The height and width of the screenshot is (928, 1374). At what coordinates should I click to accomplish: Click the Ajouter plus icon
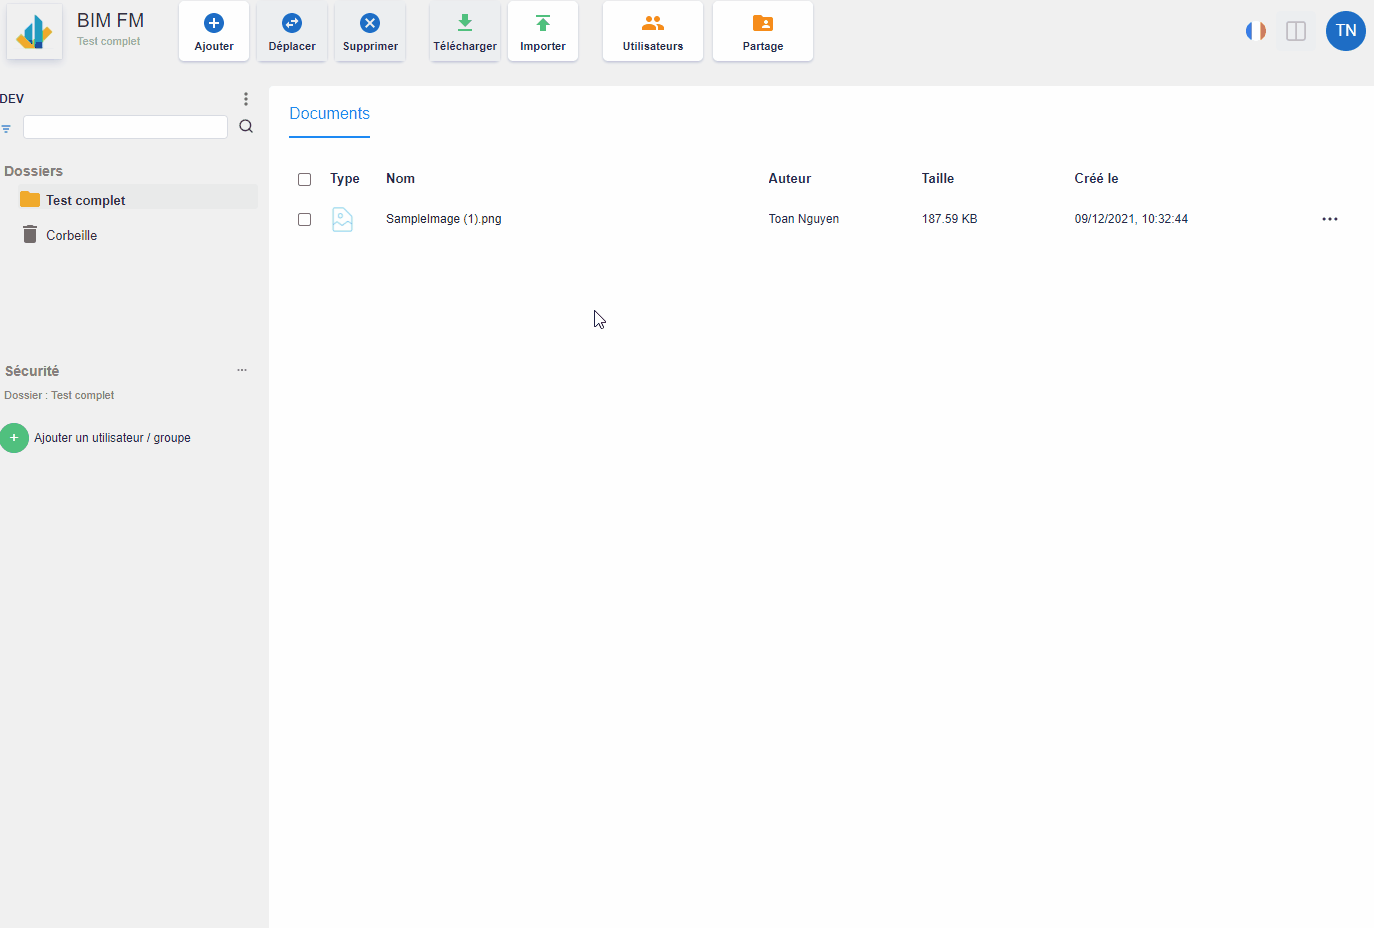point(214,23)
